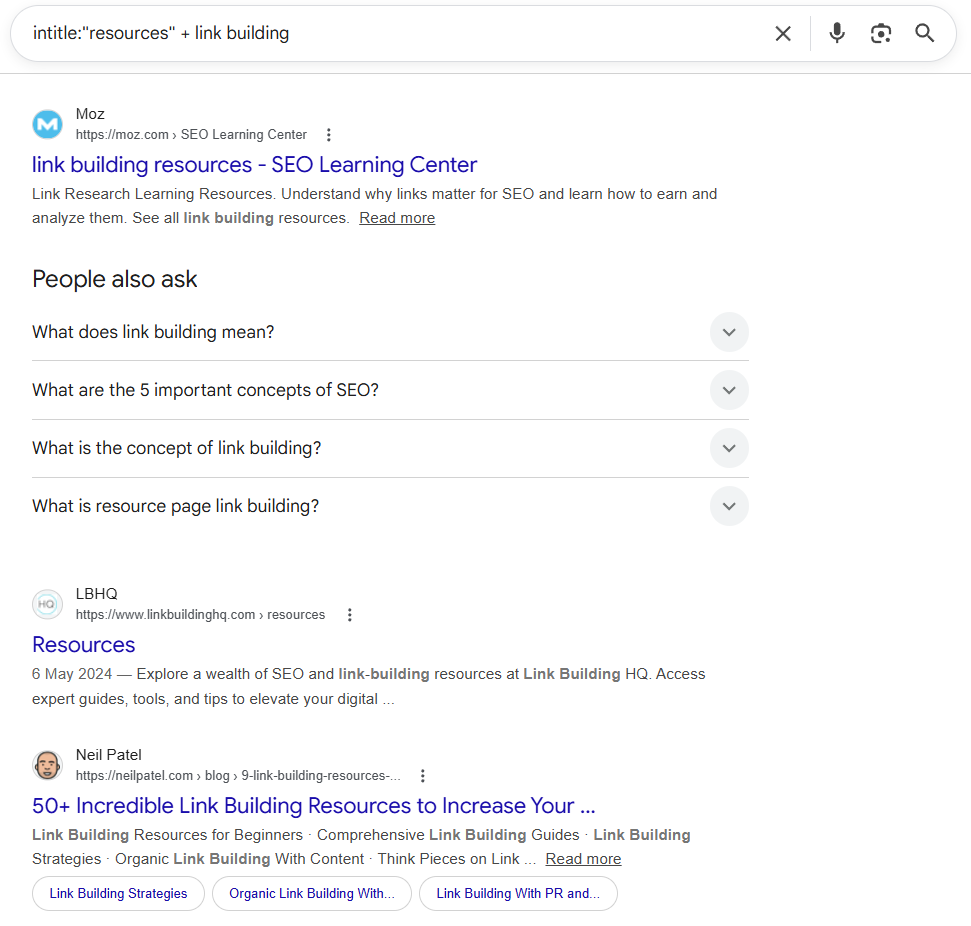Expand "What are the 5 important concepts of SEO?"
The height and width of the screenshot is (926, 971).
pos(729,390)
